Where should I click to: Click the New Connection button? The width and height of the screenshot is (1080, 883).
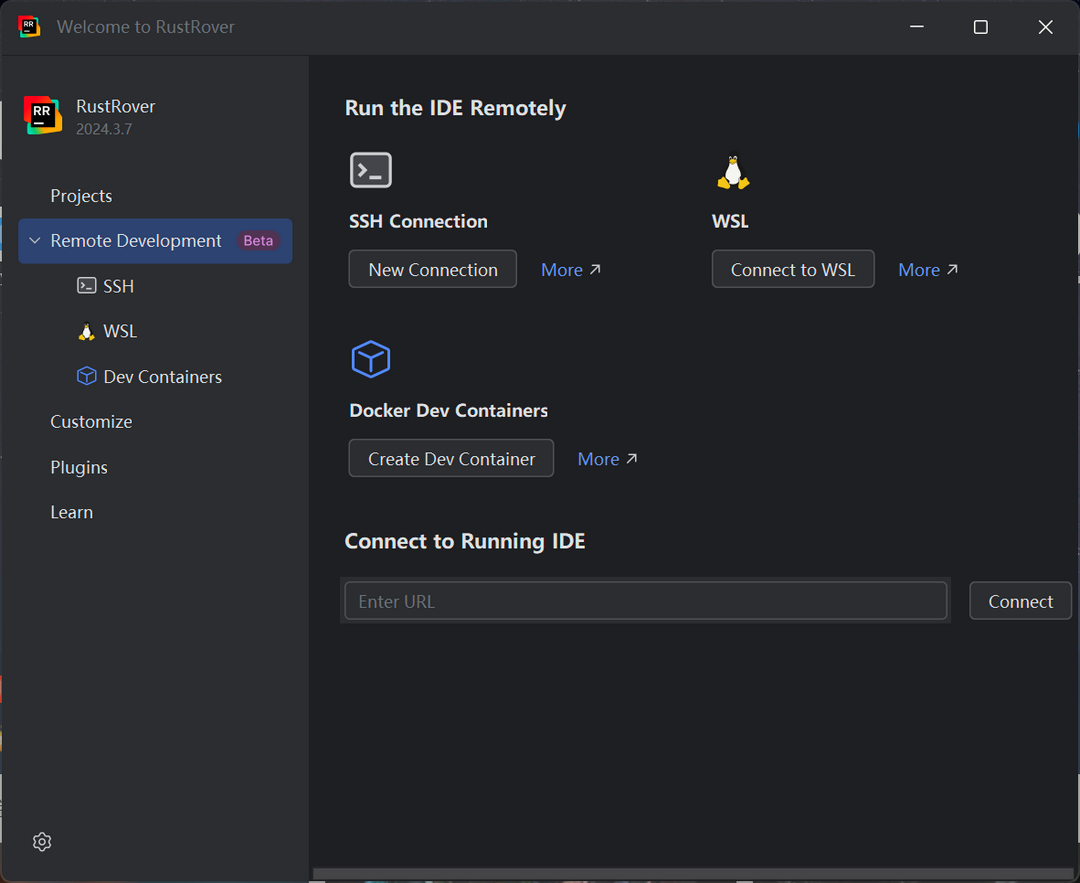point(432,270)
